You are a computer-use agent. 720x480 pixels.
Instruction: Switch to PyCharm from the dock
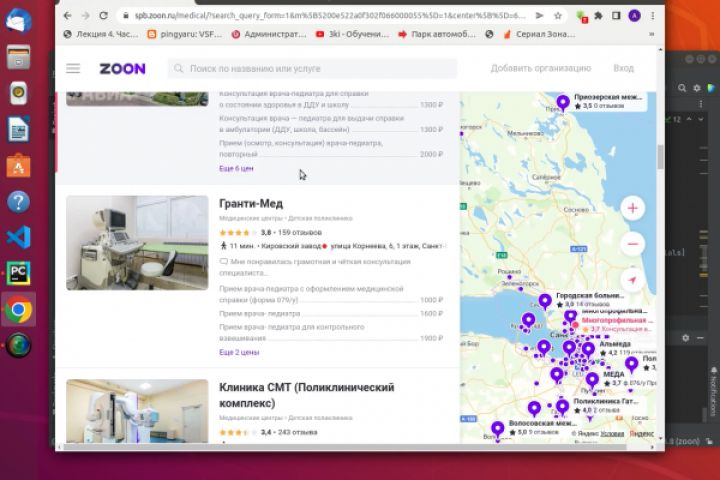point(18,273)
